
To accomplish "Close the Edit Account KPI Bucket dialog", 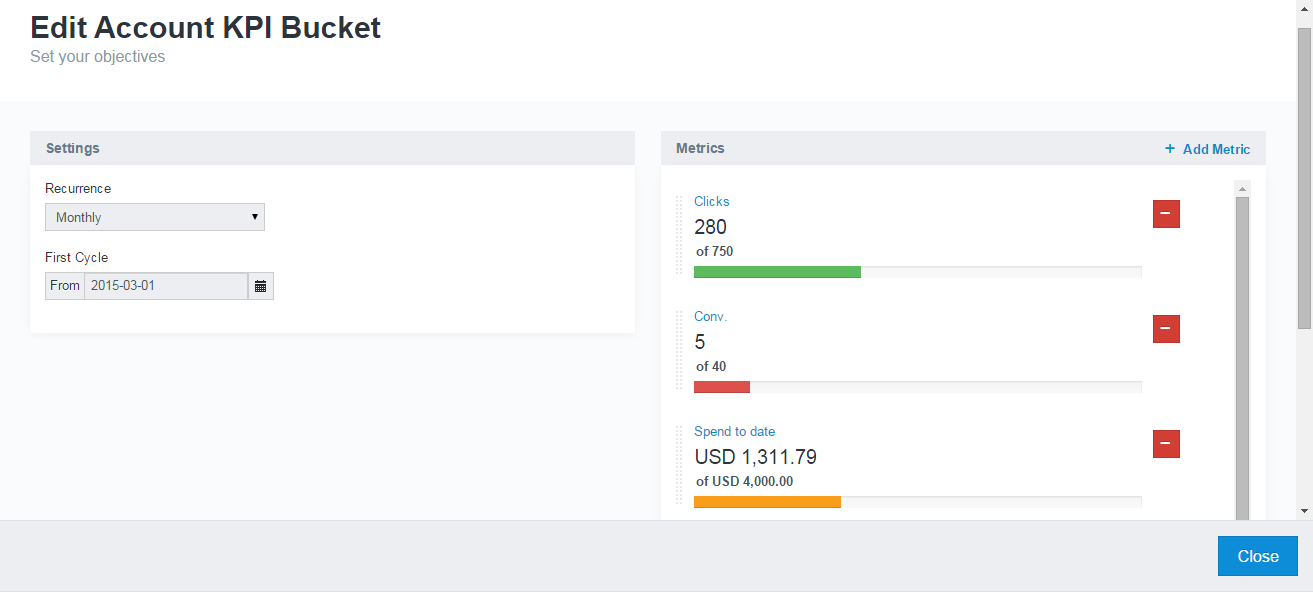I will click(x=1258, y=556).
